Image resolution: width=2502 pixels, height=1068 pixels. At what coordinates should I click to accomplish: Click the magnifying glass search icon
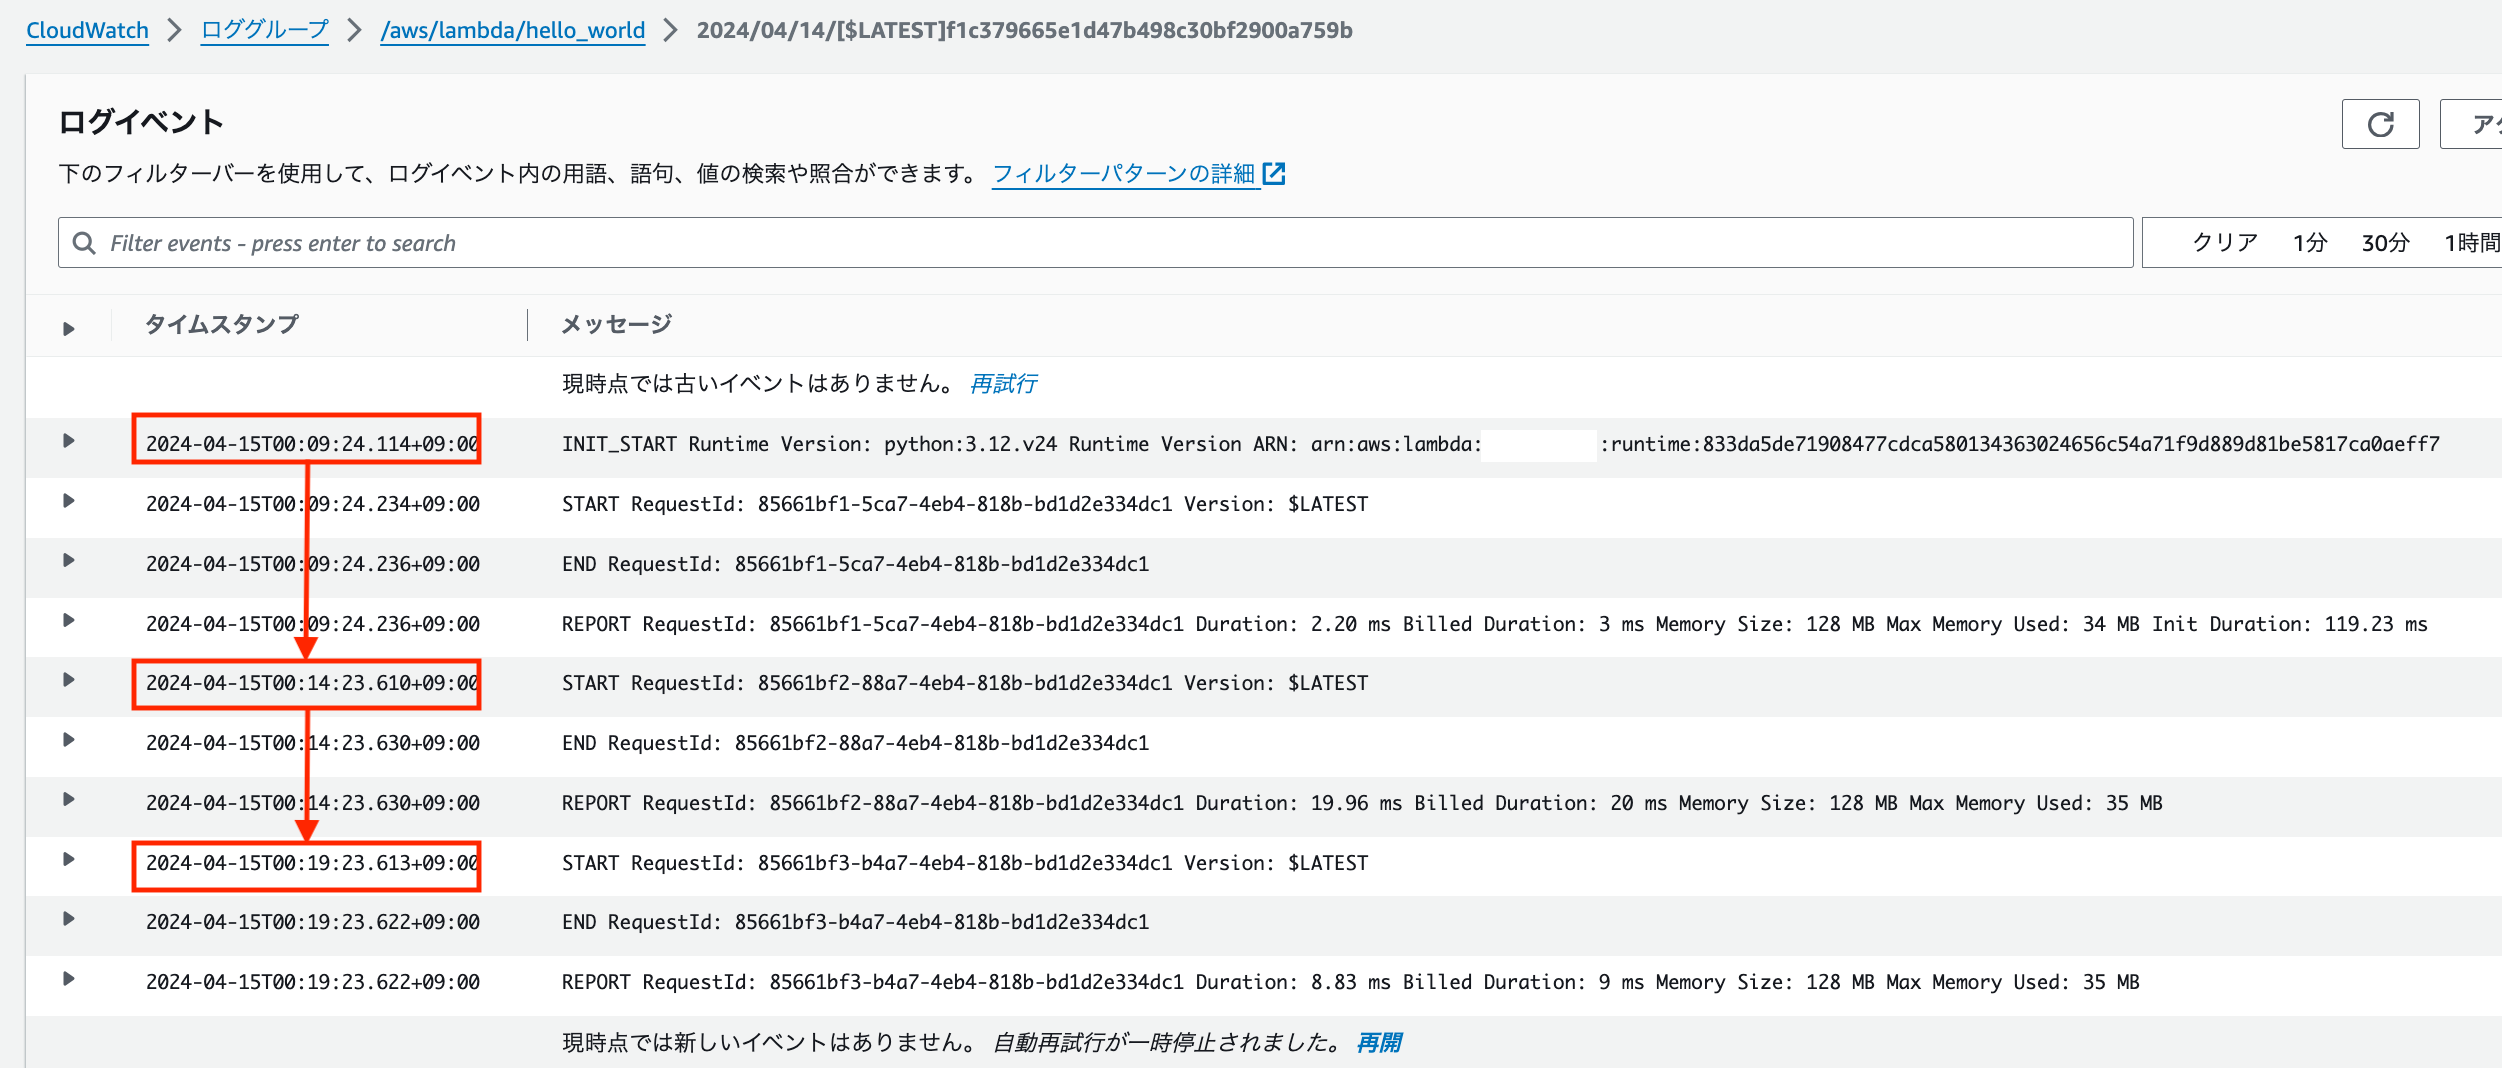pyautogui.click(x=83, y=242)
